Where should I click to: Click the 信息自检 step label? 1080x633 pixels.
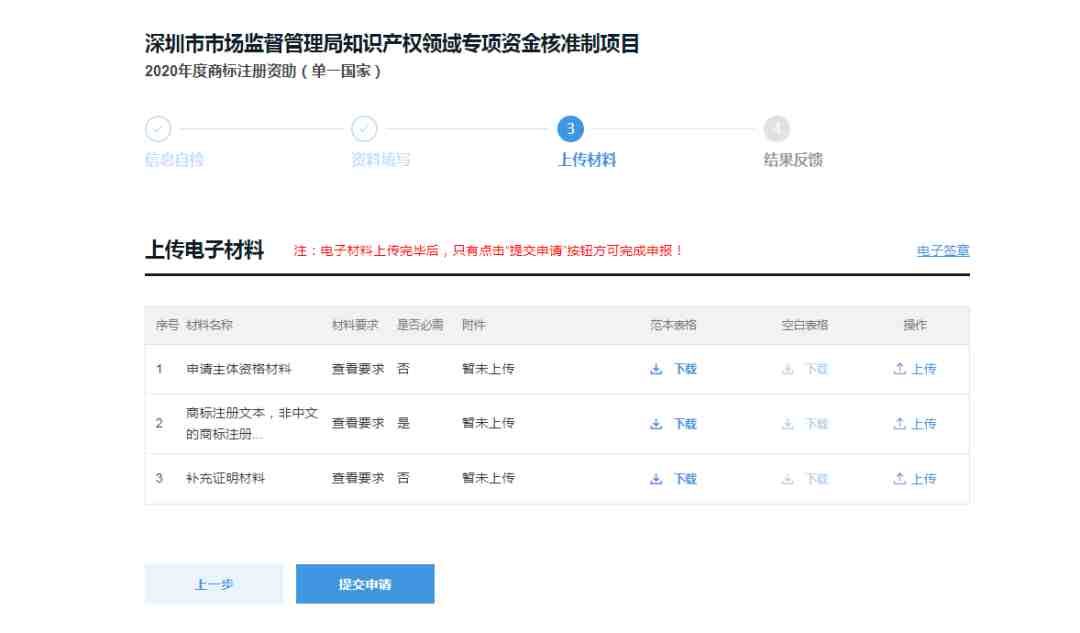click(x=174, y=160)
